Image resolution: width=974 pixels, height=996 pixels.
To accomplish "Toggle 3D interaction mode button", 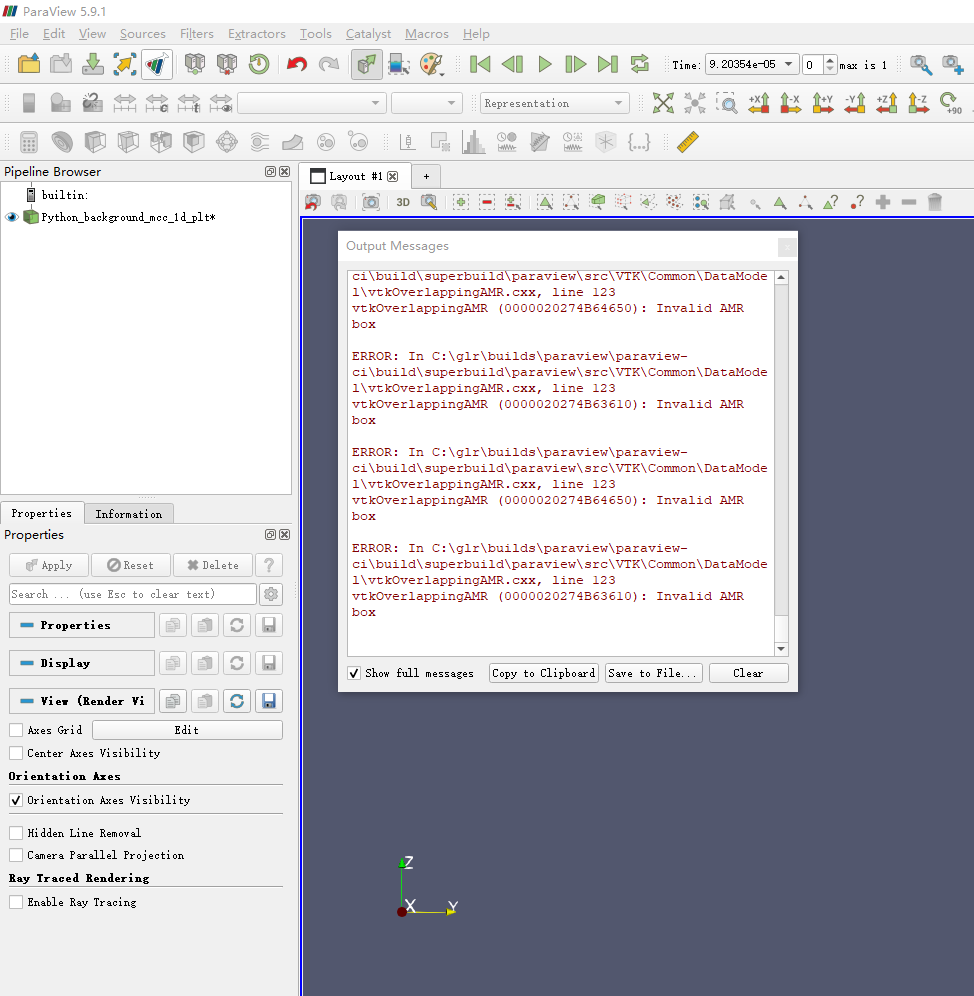I will [403, 203].
